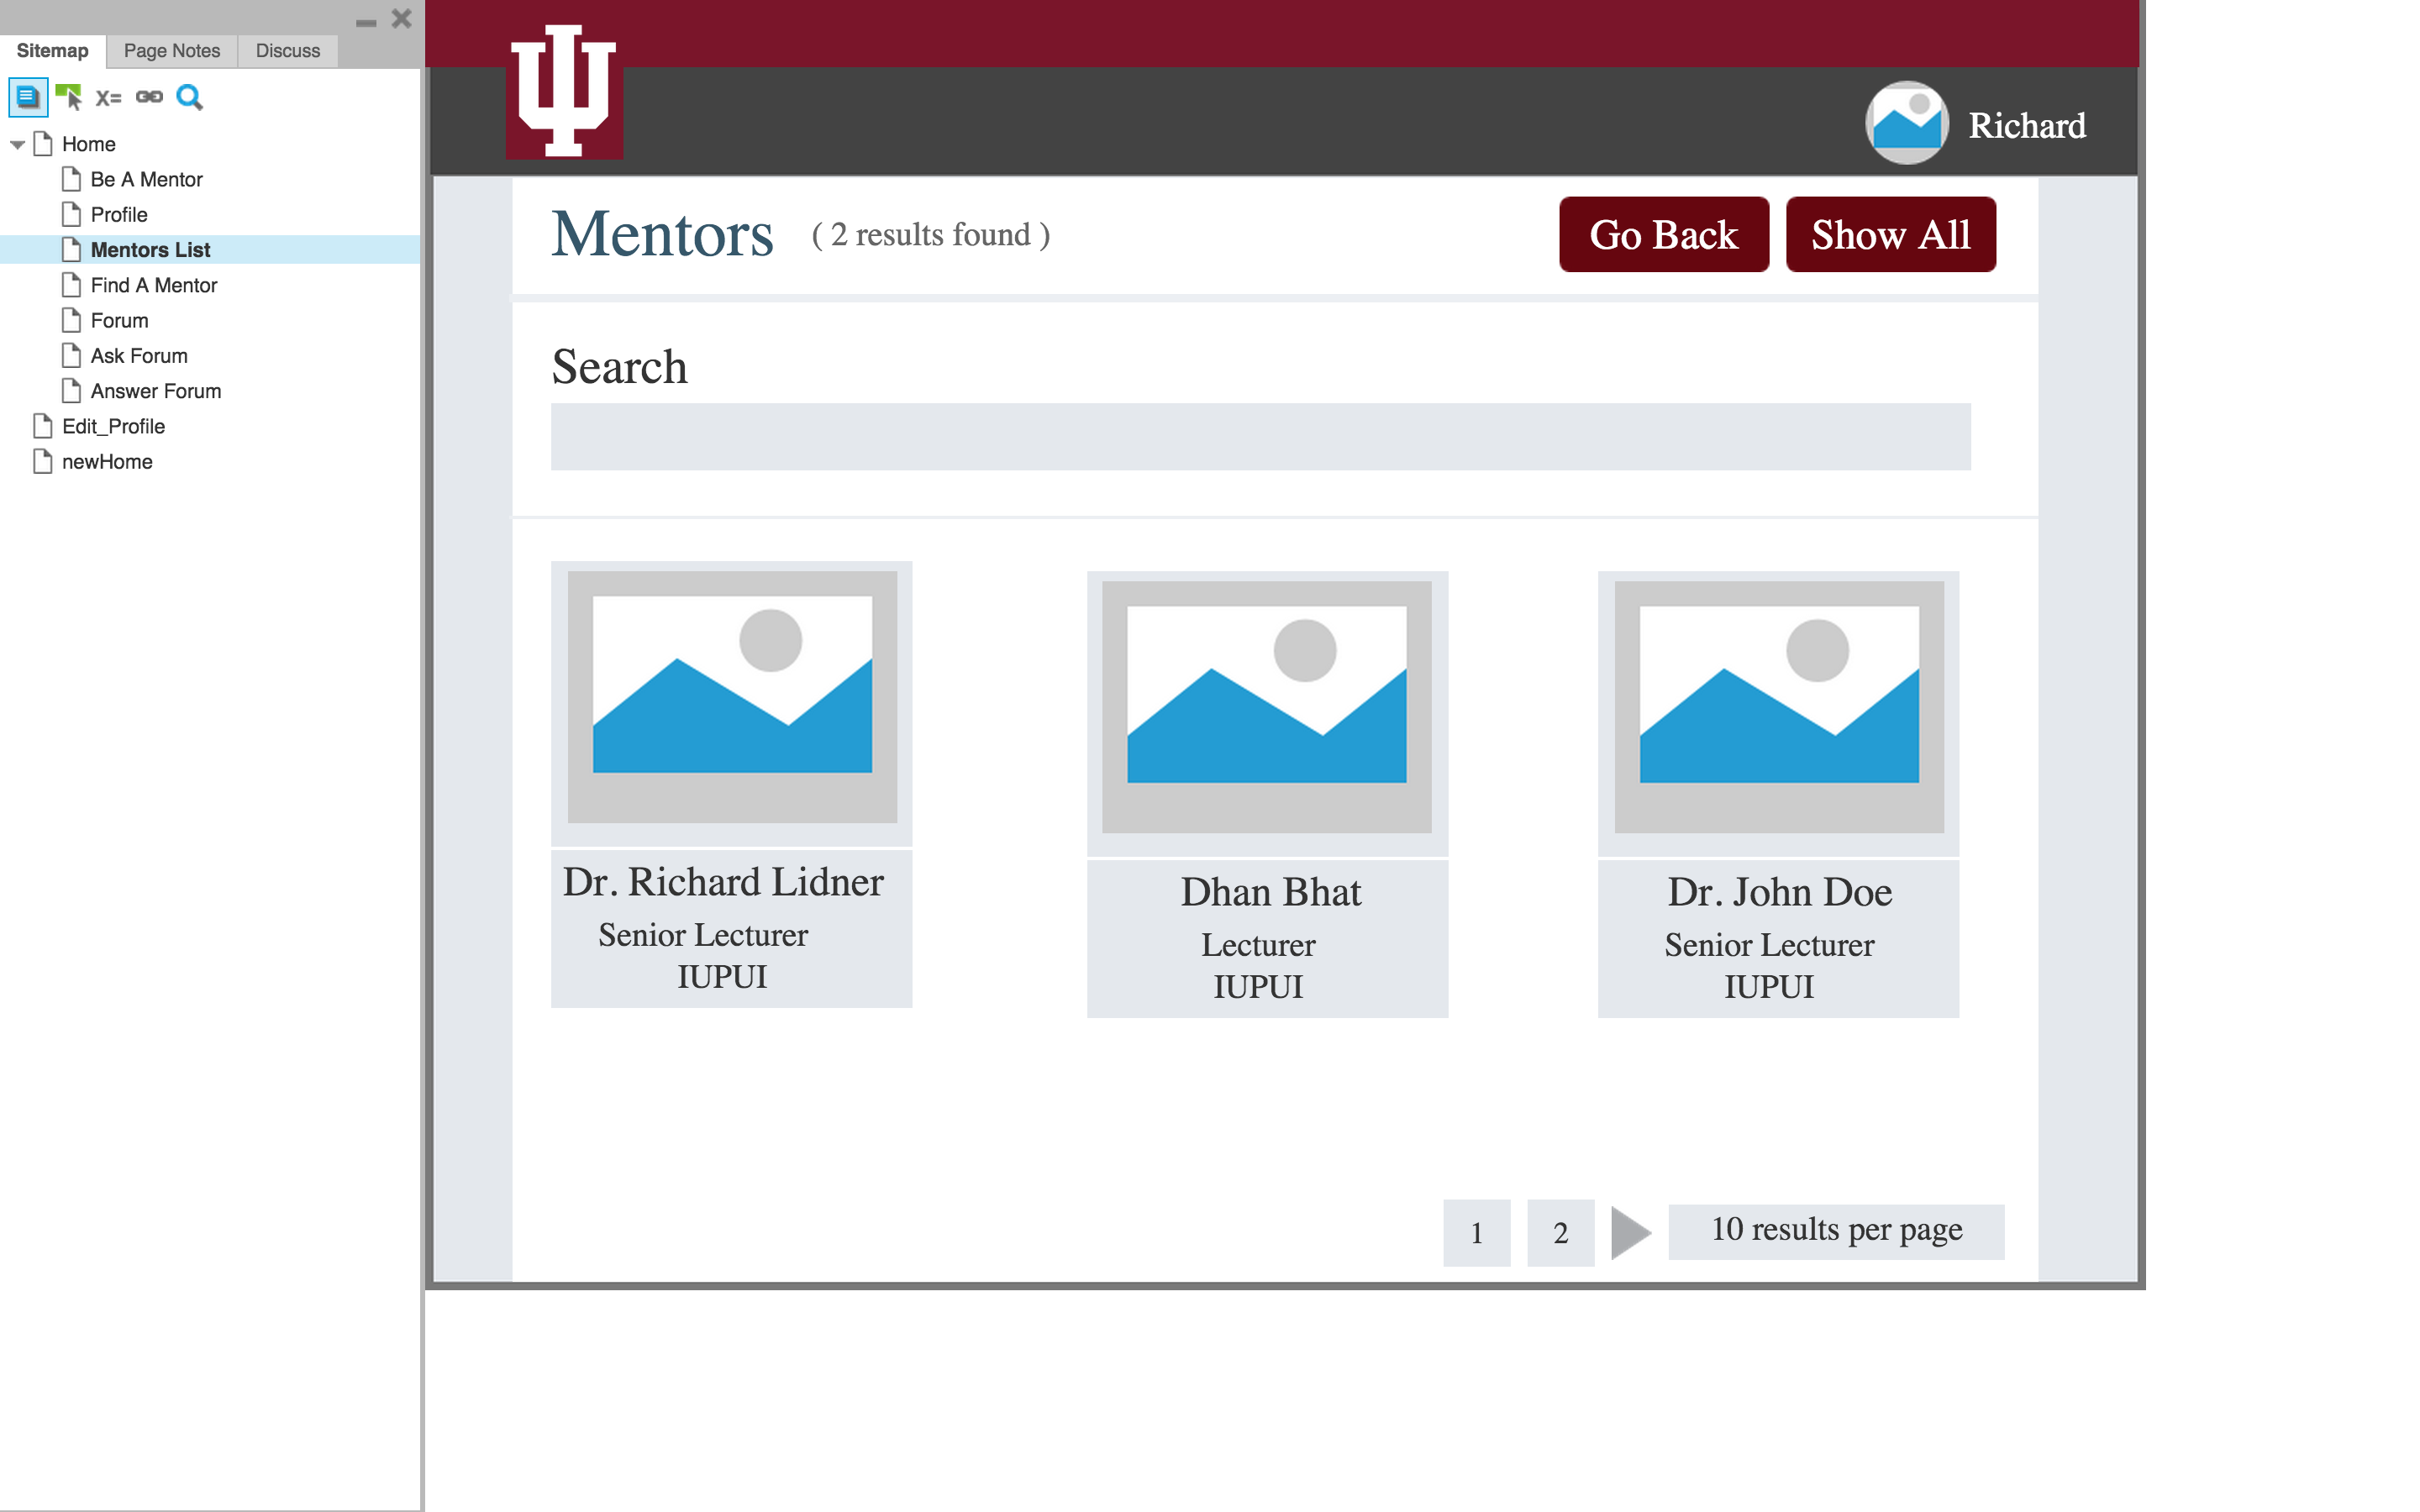This screenshot has height=1512, width=2420.
Task: Collapse the Home tree node
Action: pyautogui.click(x=17, y=144)
